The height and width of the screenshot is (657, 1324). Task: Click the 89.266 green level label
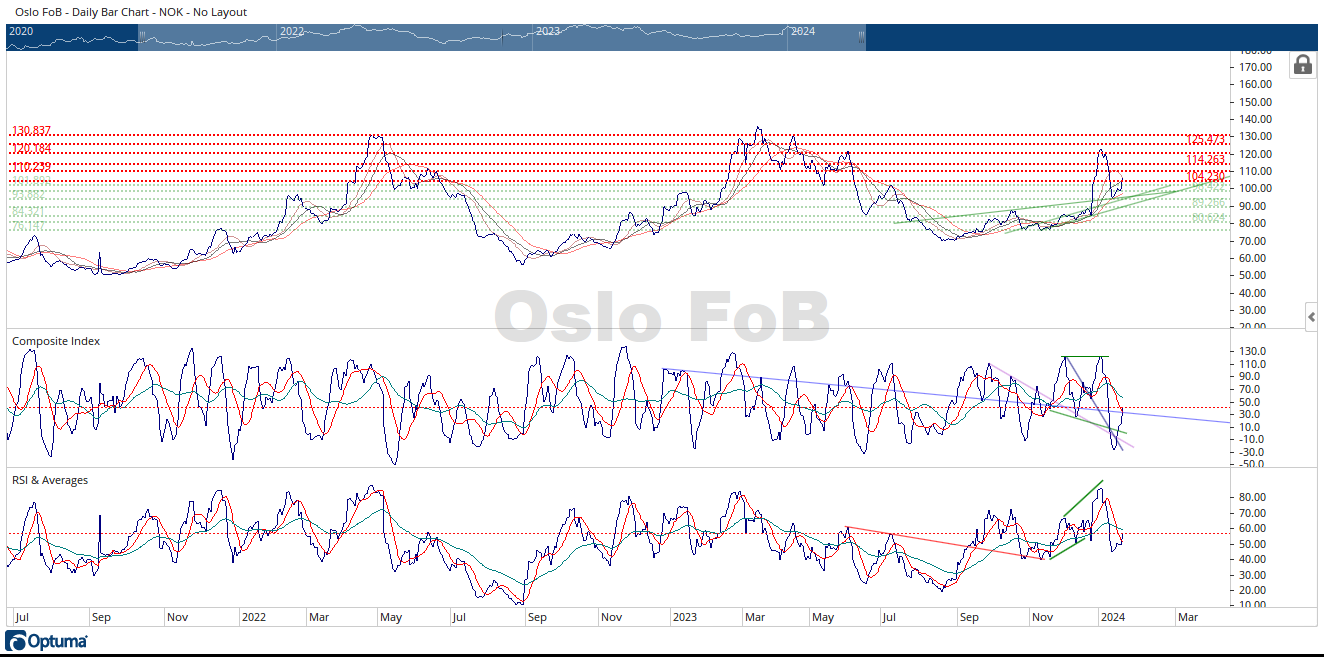[x=1208, y=203]
